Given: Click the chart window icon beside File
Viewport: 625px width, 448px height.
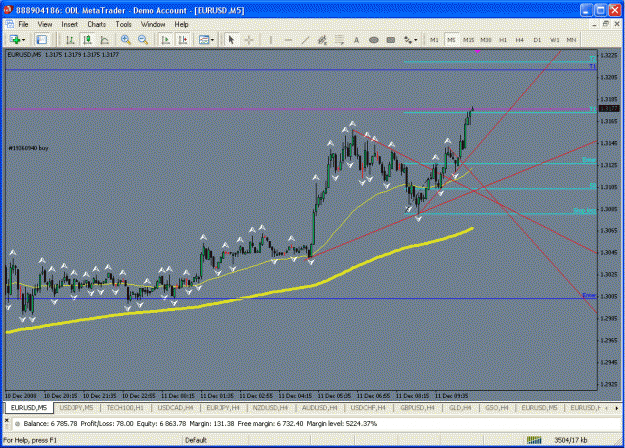Looking at the screenshot, I should pyautogui.click(x=9, y=24).
